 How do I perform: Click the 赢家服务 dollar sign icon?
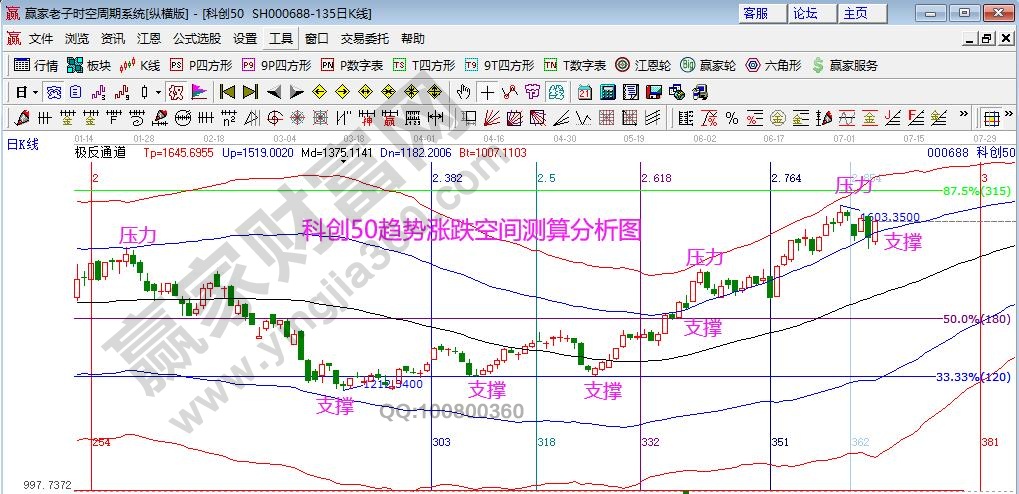819,65
